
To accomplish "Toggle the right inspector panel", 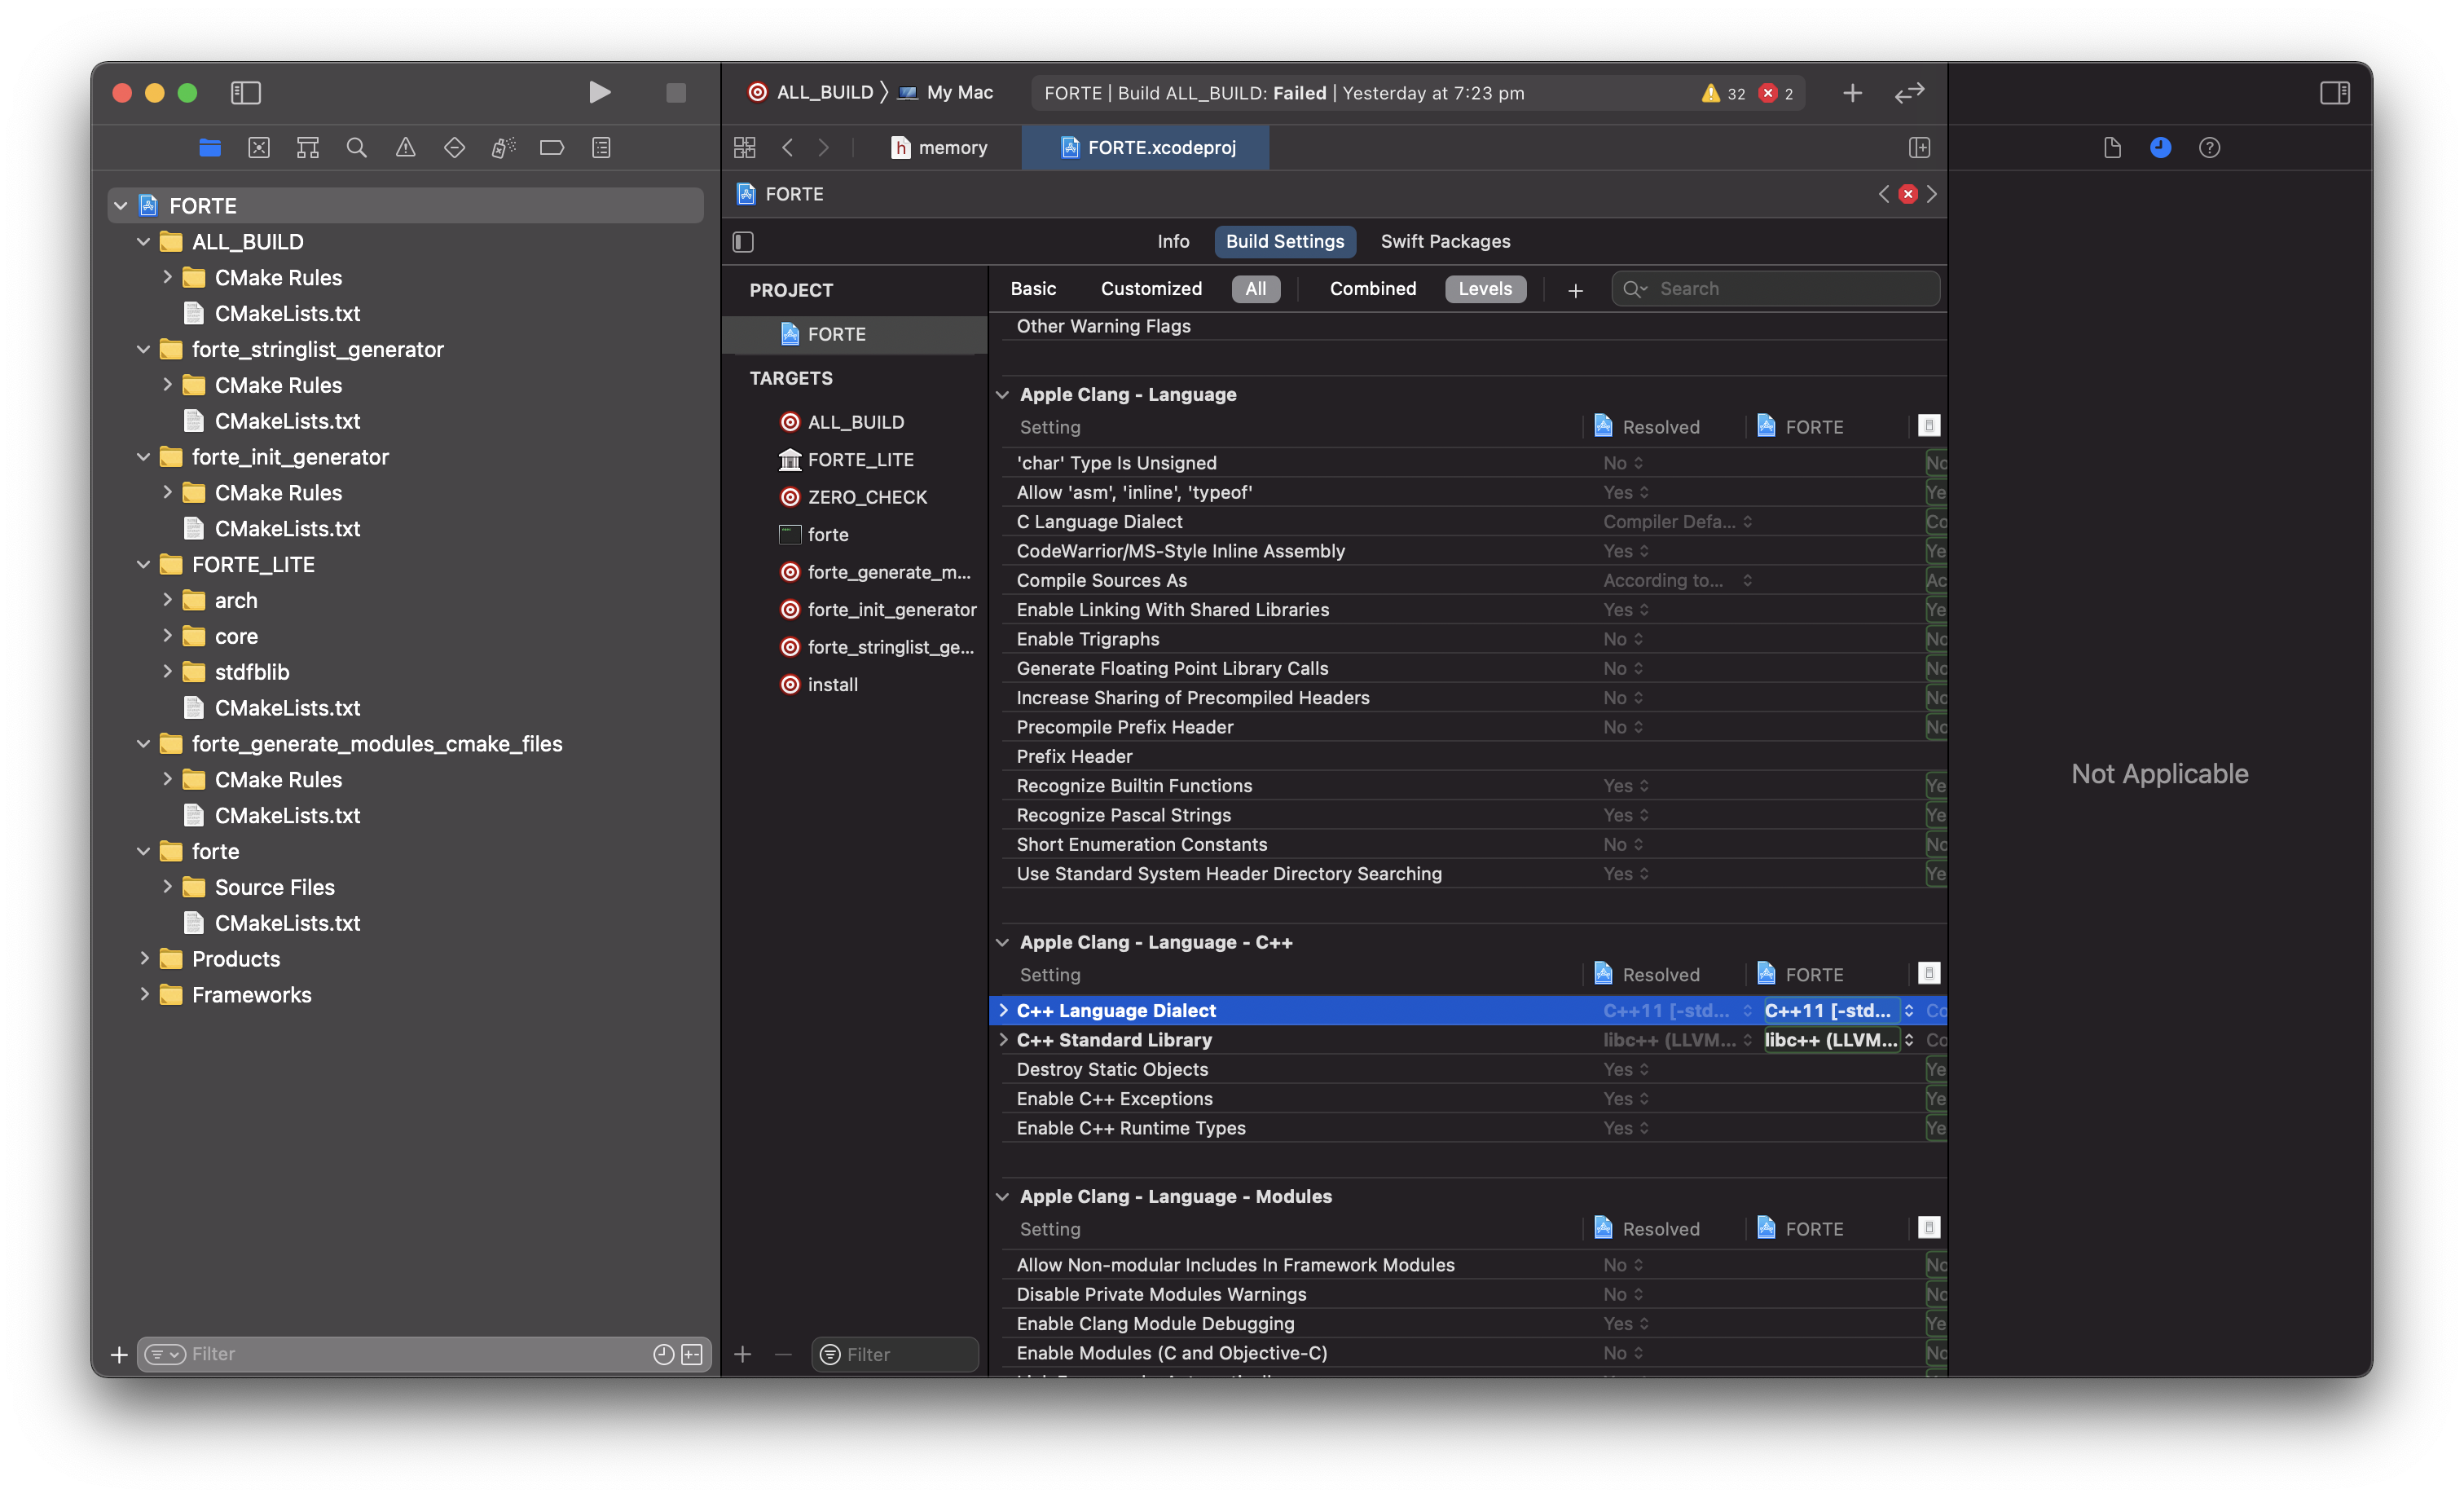I will (2334, 93).
